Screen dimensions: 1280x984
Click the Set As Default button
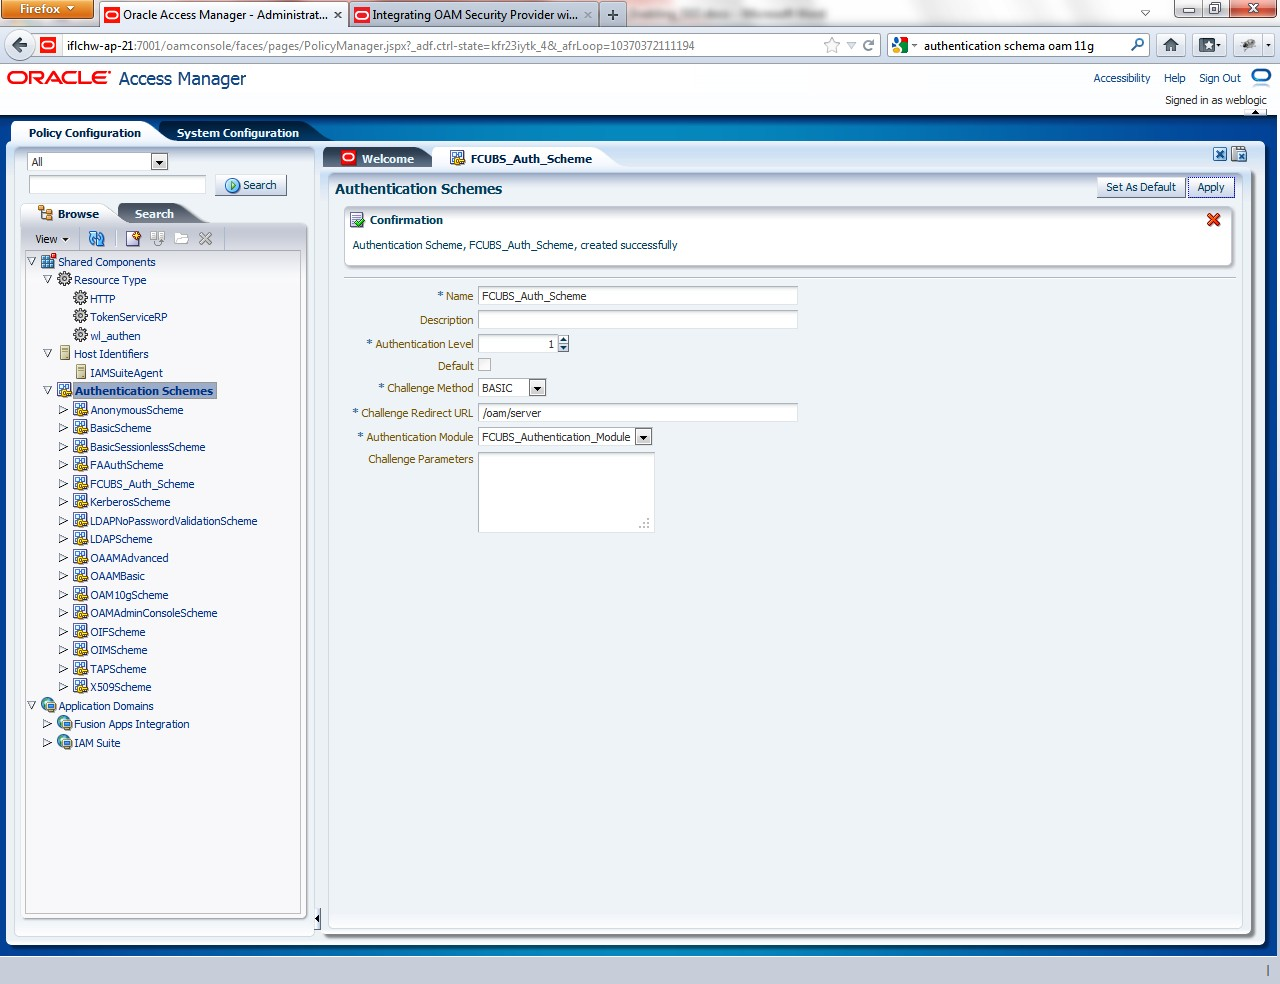[x=1141, y=187]
